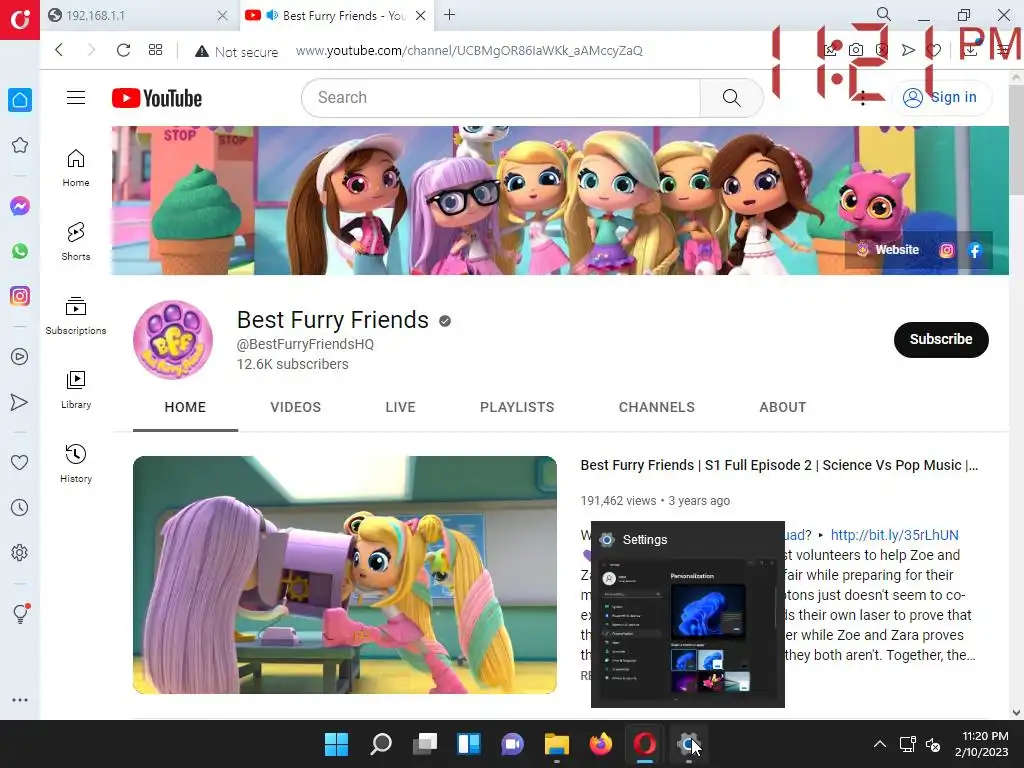
Task: Open the History clock icon in Opera sidebar
Action: point(20,507)
